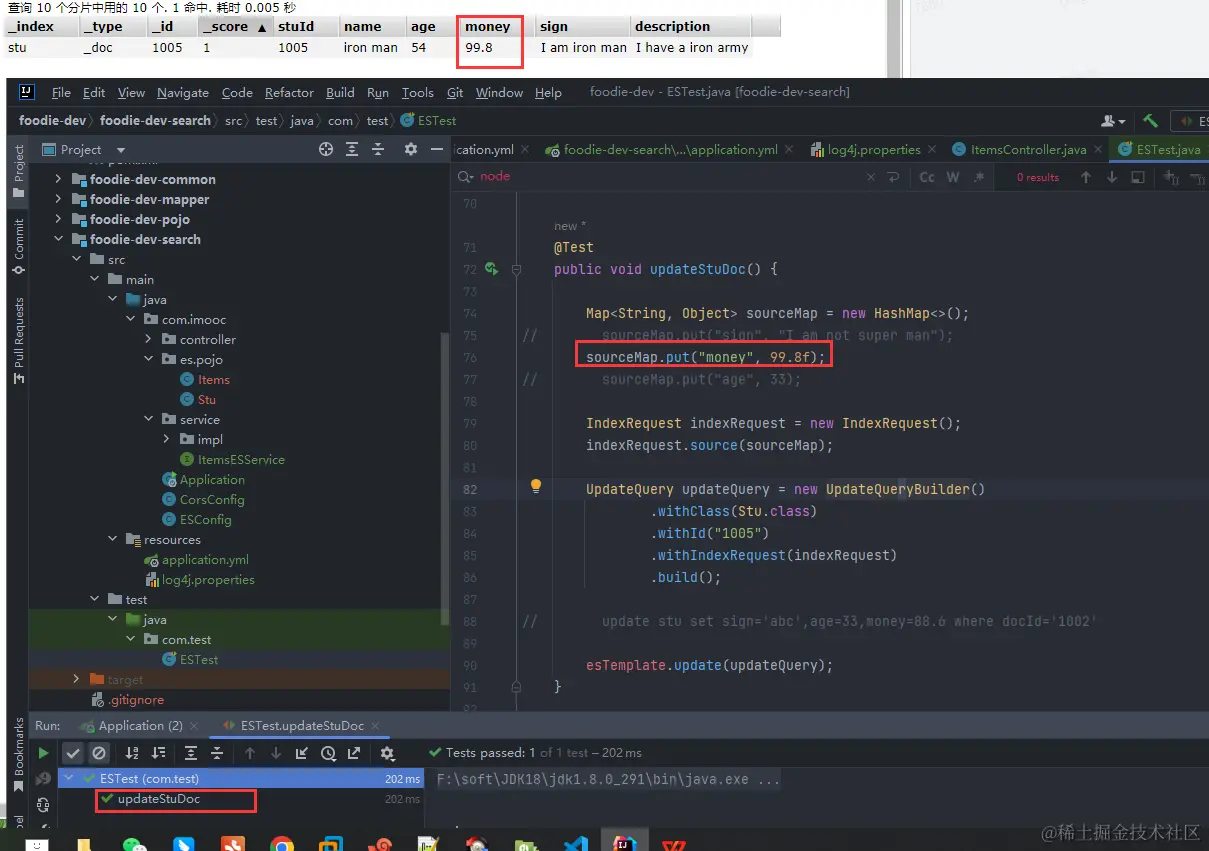Toggle Show Passed tests checkmark

coord(73,753)
